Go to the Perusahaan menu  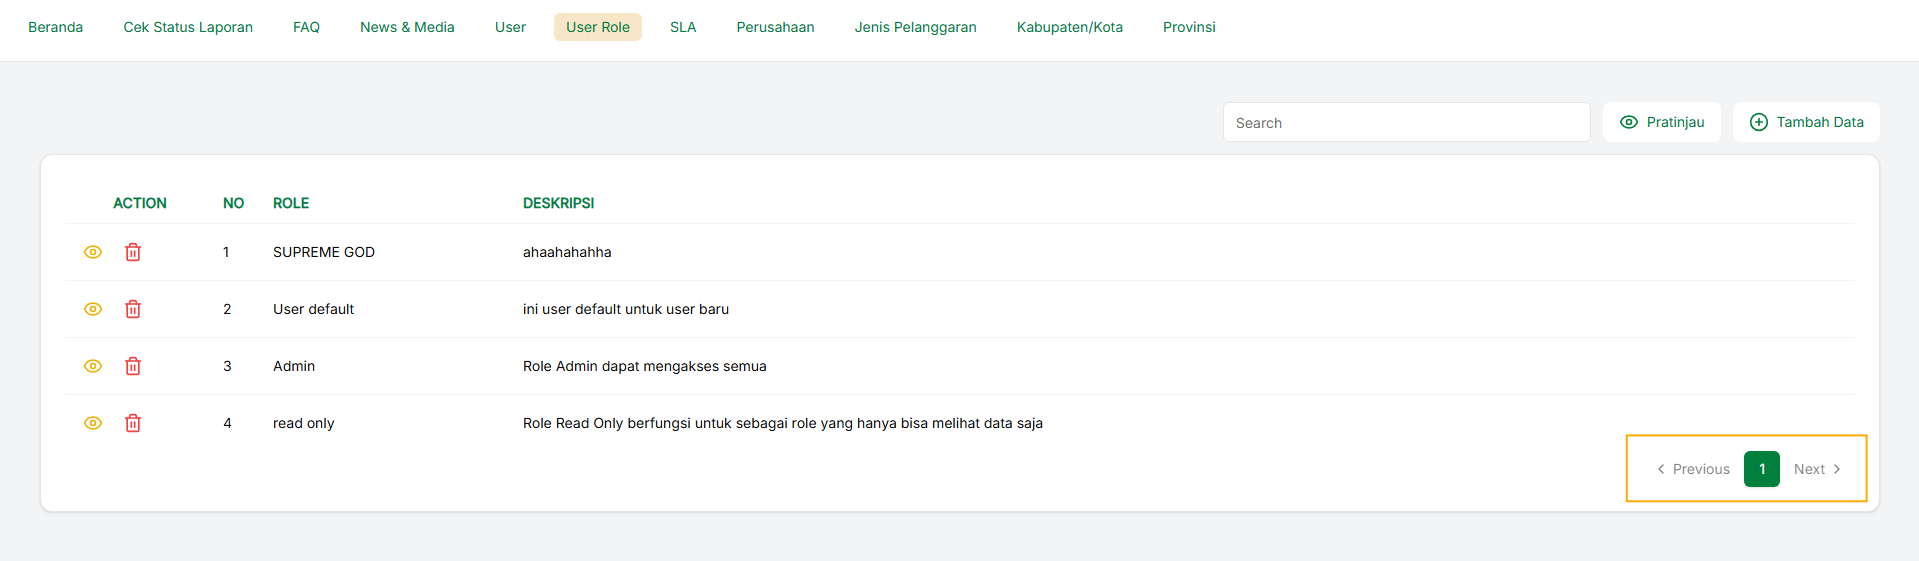pos(775,27)
